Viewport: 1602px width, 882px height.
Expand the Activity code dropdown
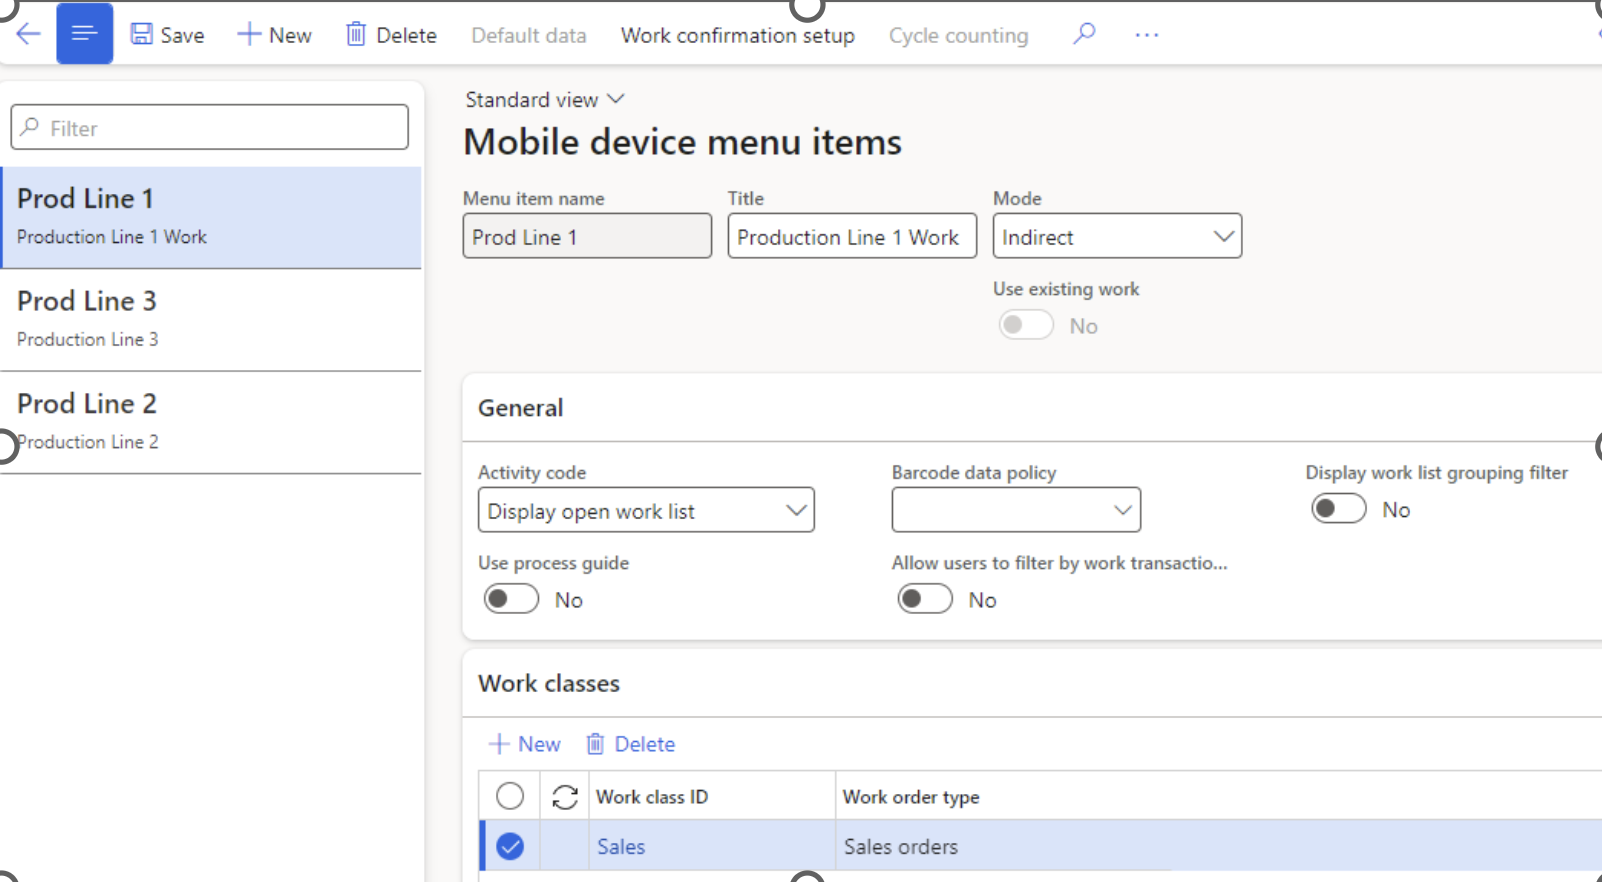[x=795, y=511]
